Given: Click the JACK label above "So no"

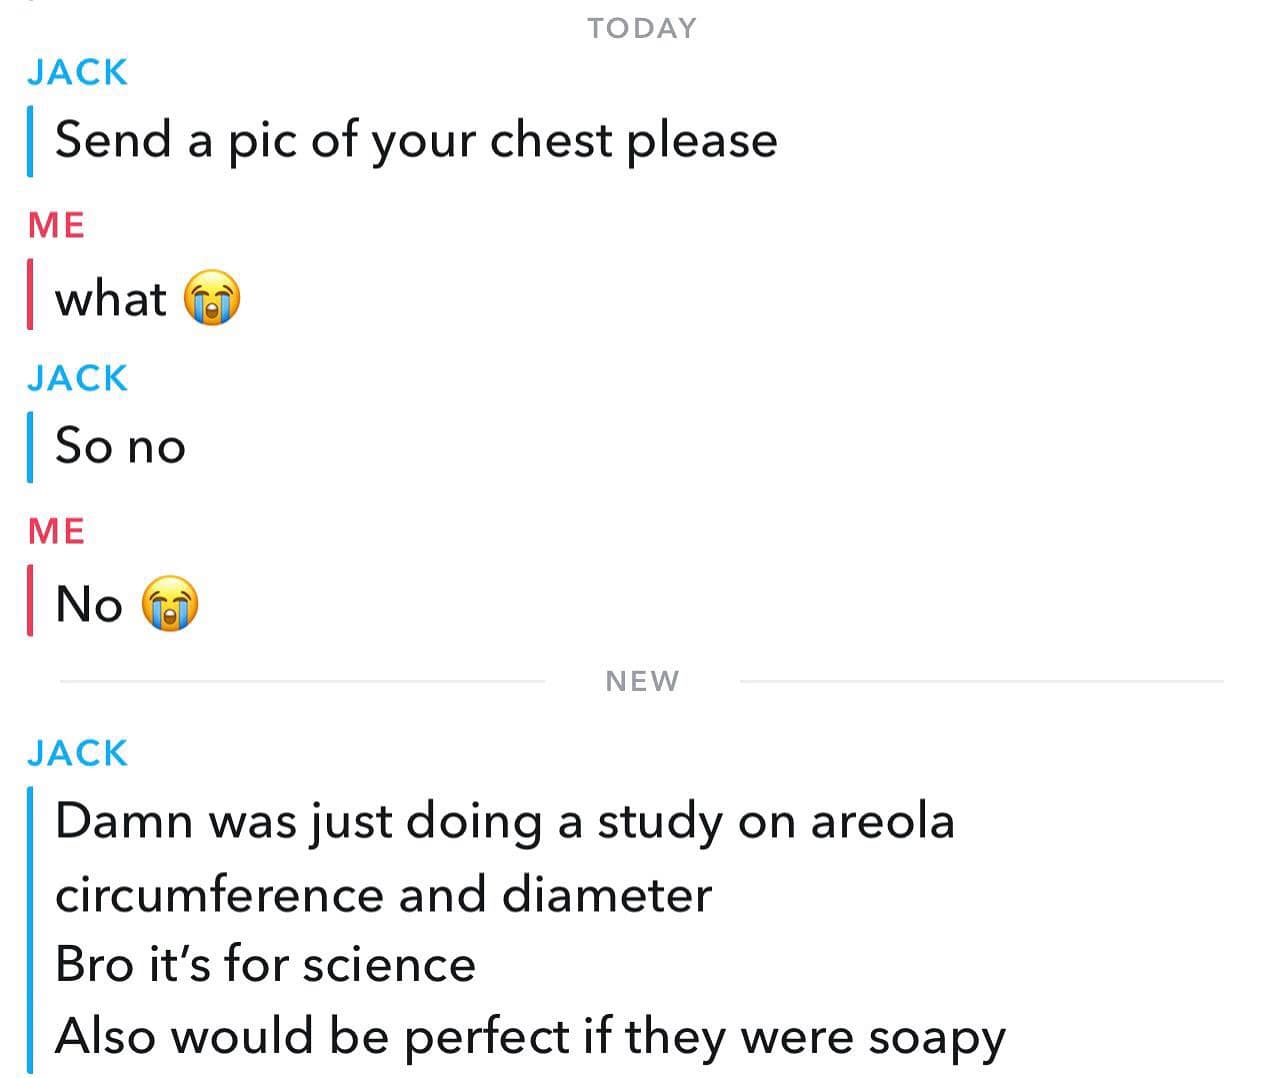Looking at the screenshot, I should point(78,378).
